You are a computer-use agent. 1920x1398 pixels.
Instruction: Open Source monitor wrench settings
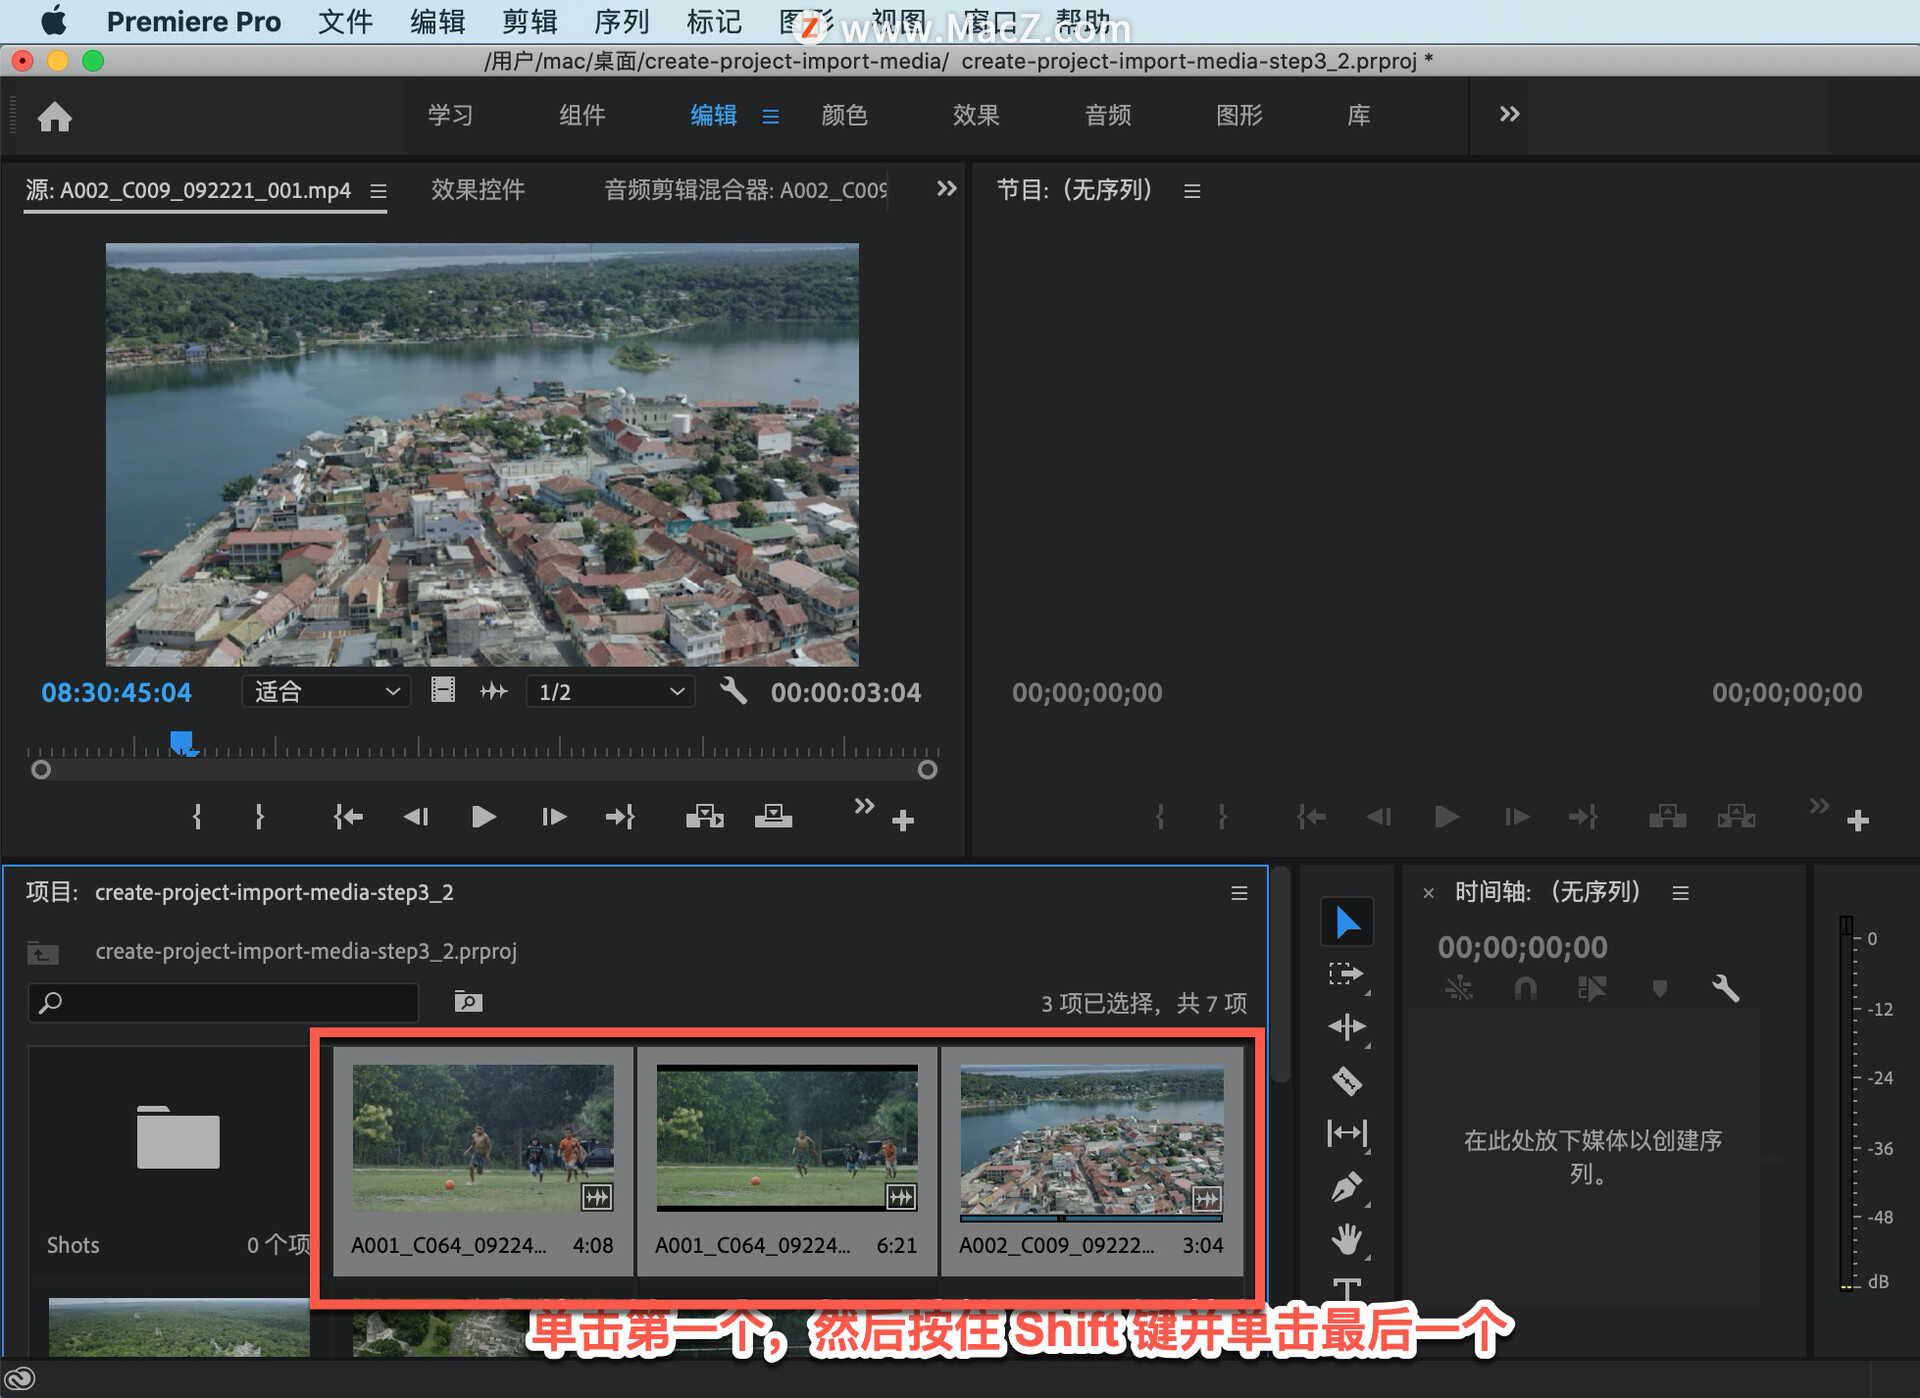click(x=733, y=690)
